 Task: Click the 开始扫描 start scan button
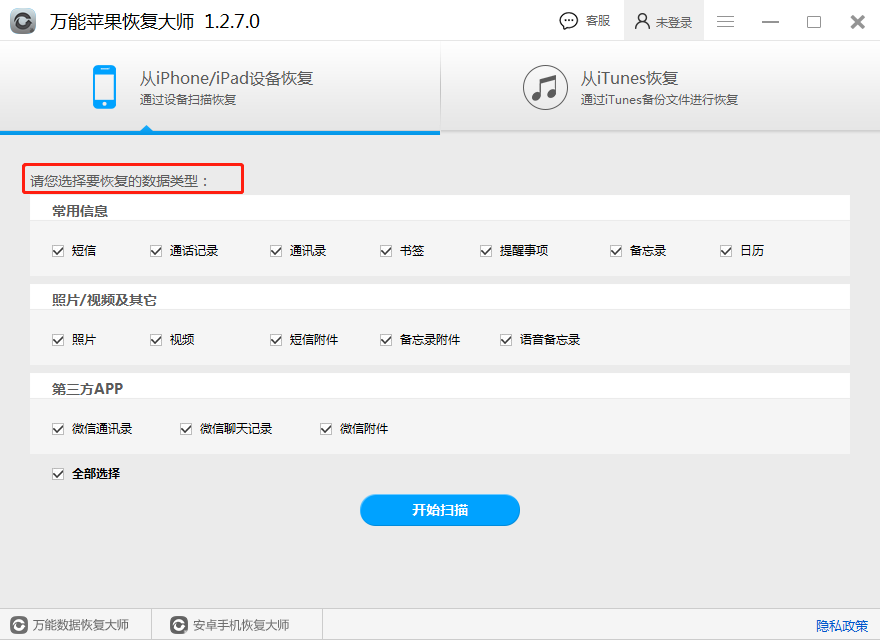[440, 510]
